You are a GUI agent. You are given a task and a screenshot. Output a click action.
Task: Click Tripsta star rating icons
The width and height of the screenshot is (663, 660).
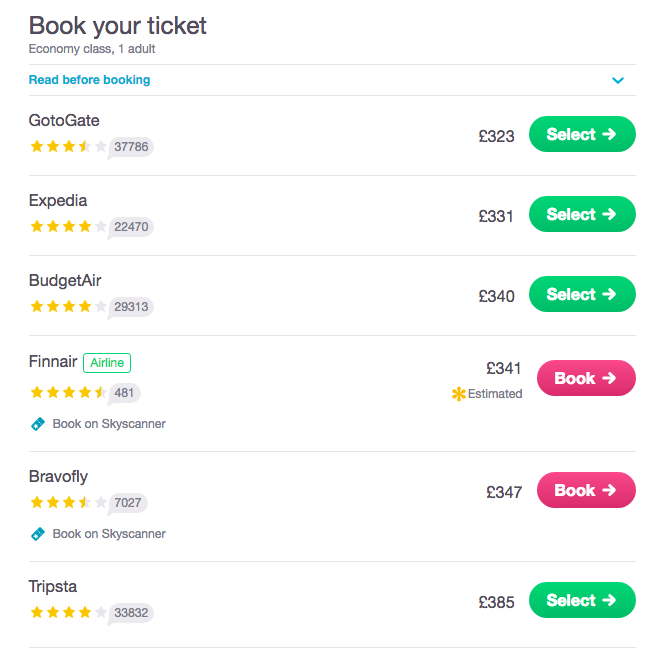pyautogui.click(x=68, y=612)
